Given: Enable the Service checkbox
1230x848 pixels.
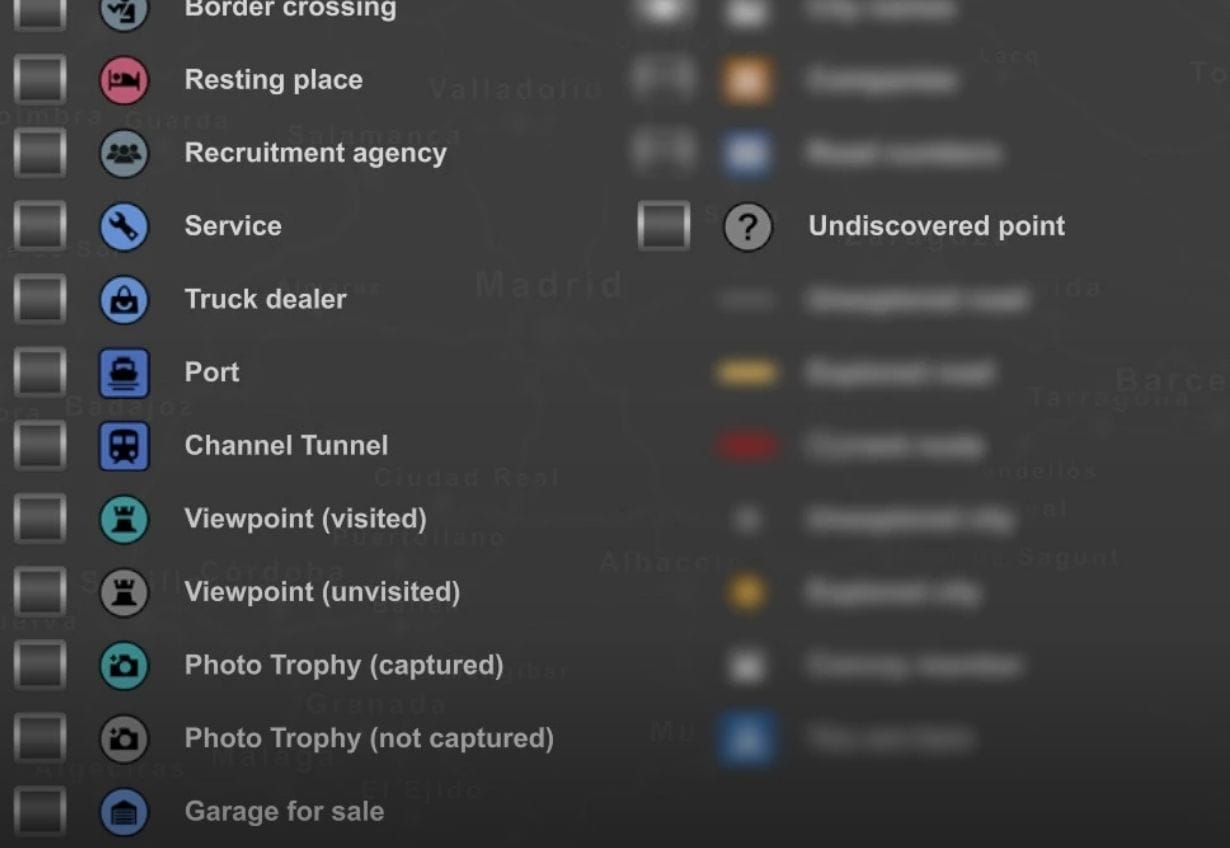Looking at the screenshot, I should click(40, 227).
